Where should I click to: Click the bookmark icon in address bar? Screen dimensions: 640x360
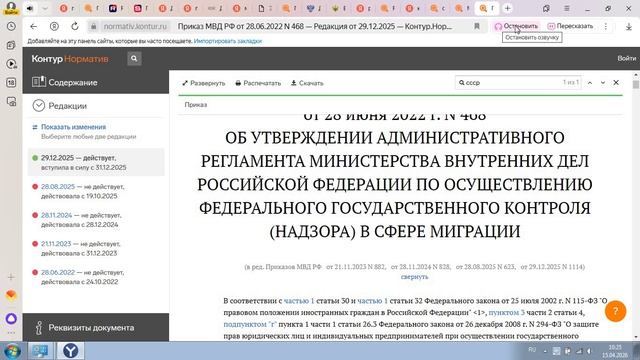click(476, 26)
